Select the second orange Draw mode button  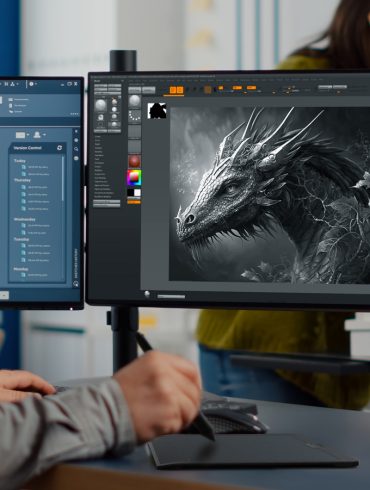[x=180, y=90]
